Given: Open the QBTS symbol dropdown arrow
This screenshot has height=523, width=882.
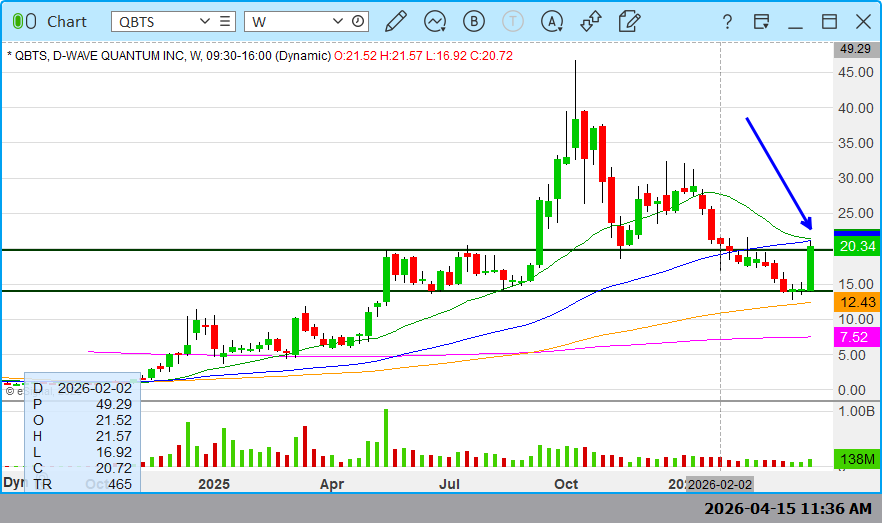Looking at the screenshot, I should click(205, 21).
